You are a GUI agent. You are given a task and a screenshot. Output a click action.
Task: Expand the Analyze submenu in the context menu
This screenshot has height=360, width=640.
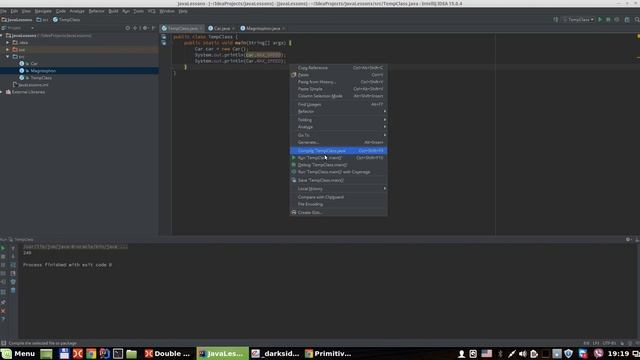pos(338,127)
